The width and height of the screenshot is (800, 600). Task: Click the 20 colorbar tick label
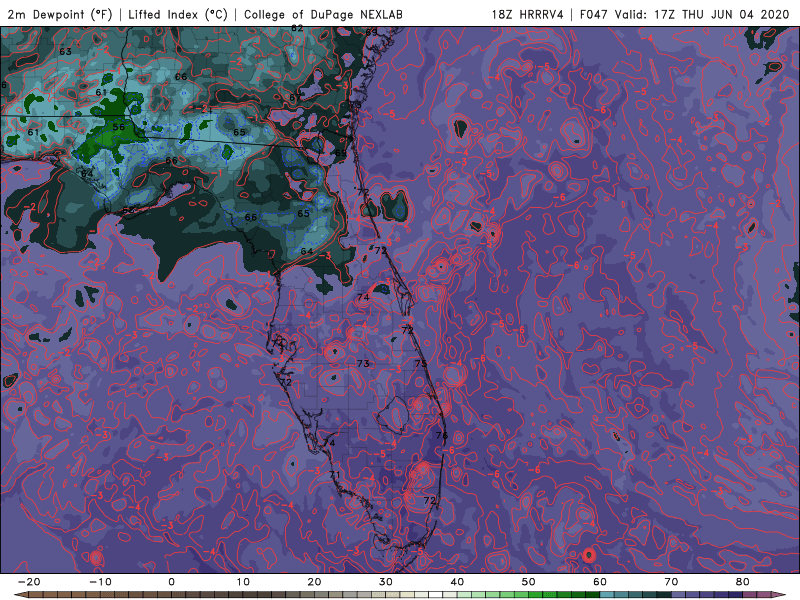314,582
